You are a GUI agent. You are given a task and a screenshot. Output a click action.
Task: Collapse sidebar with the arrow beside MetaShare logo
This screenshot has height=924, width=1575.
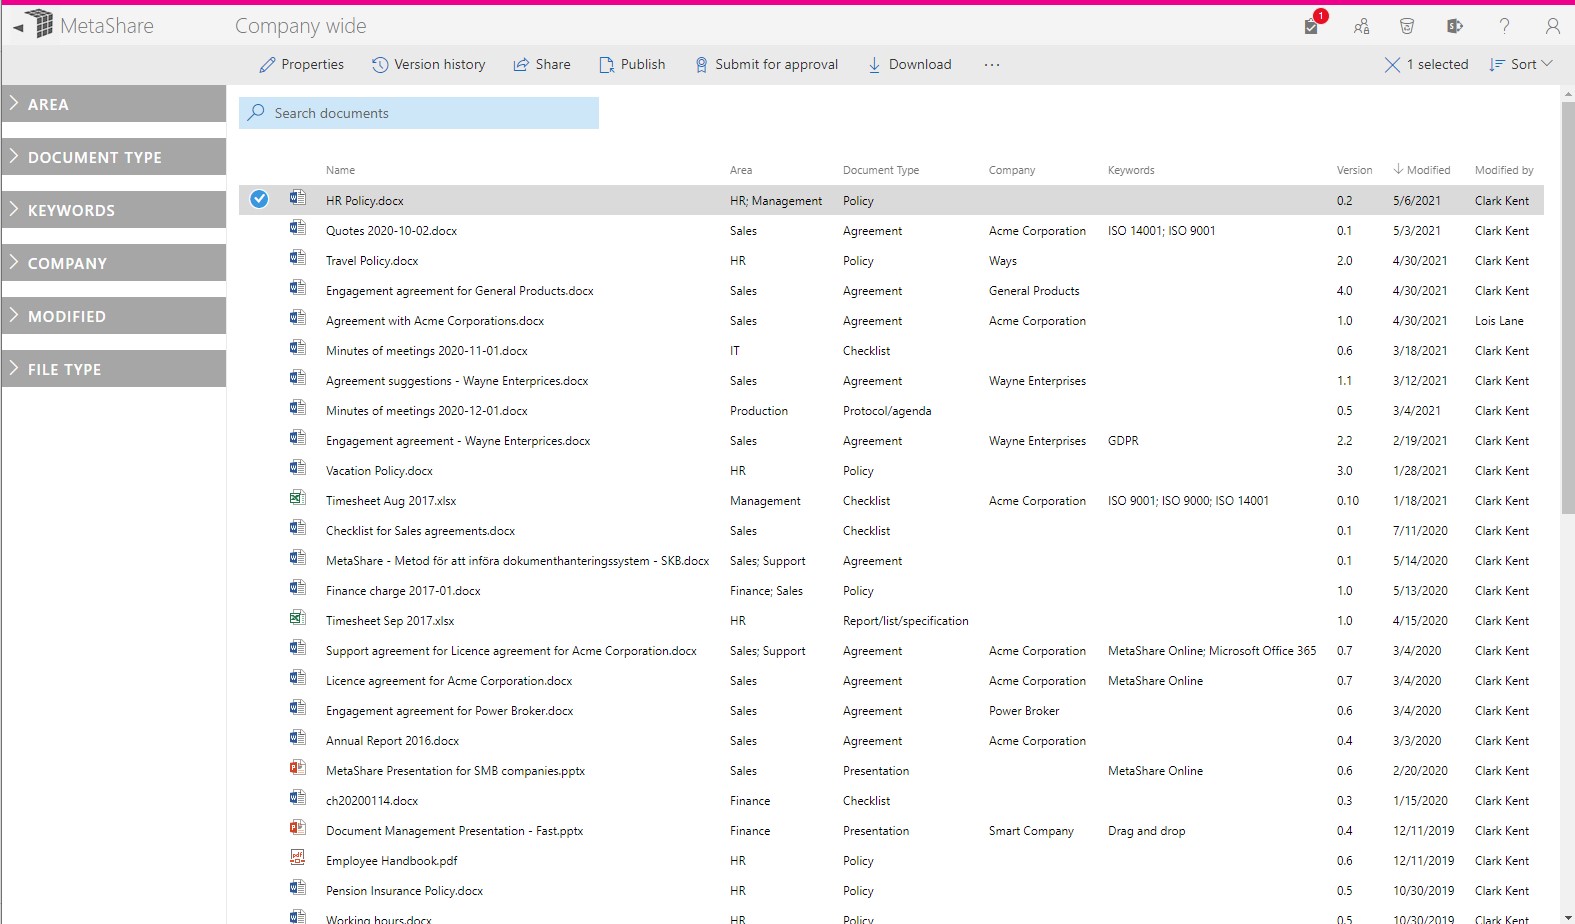click(x=18, y=28)
